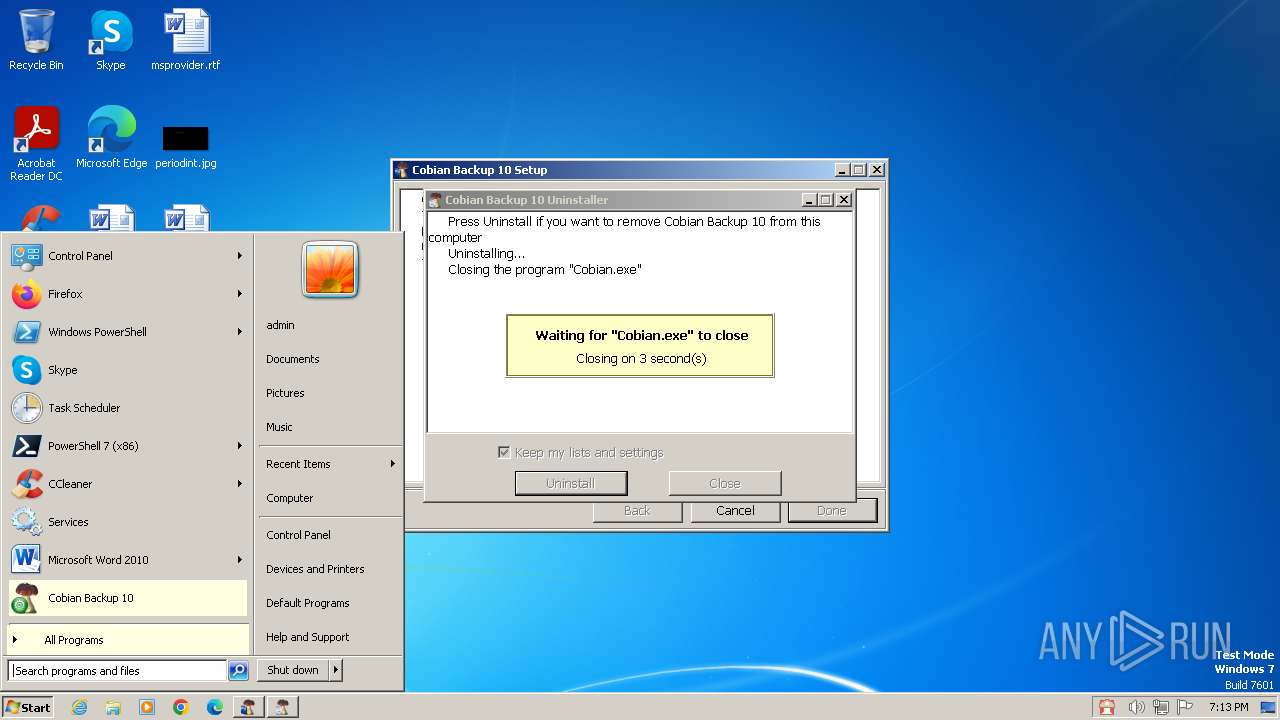Click the Show desktop strip
This screenshot has width=1280, height=720.
point(1269,707)
